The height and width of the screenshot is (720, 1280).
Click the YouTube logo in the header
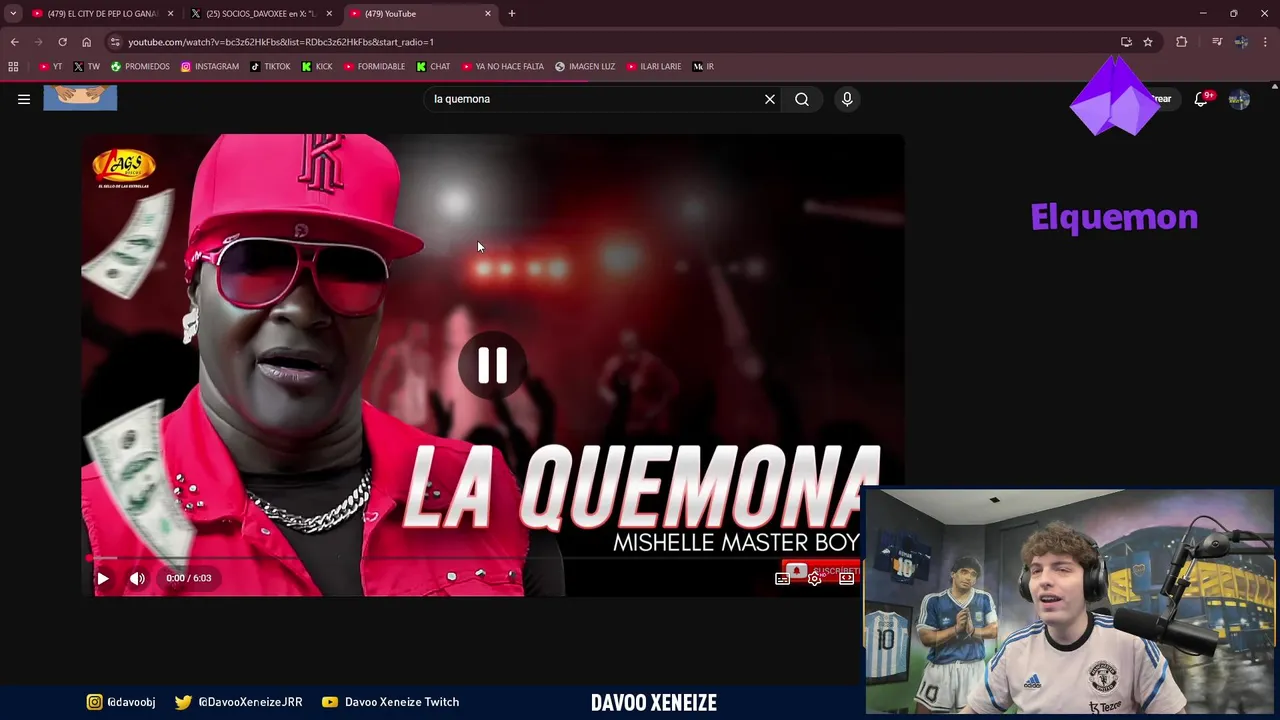[80, 98]
